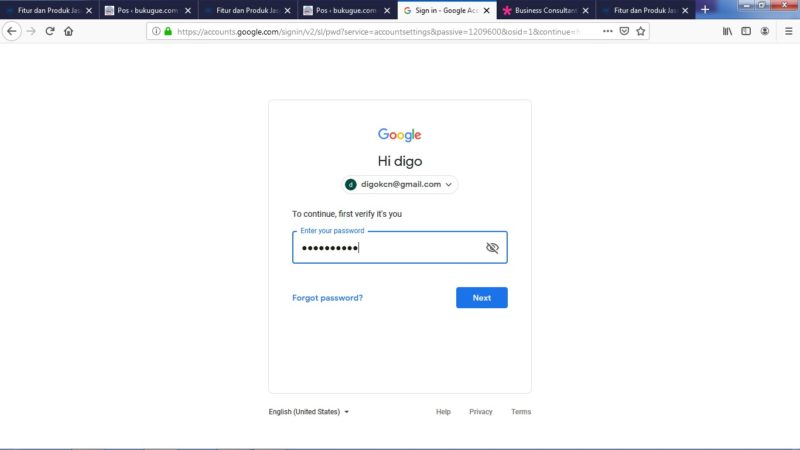800x450 pixels.
Task: Click the Google logo
Action: tap(399, 135)
